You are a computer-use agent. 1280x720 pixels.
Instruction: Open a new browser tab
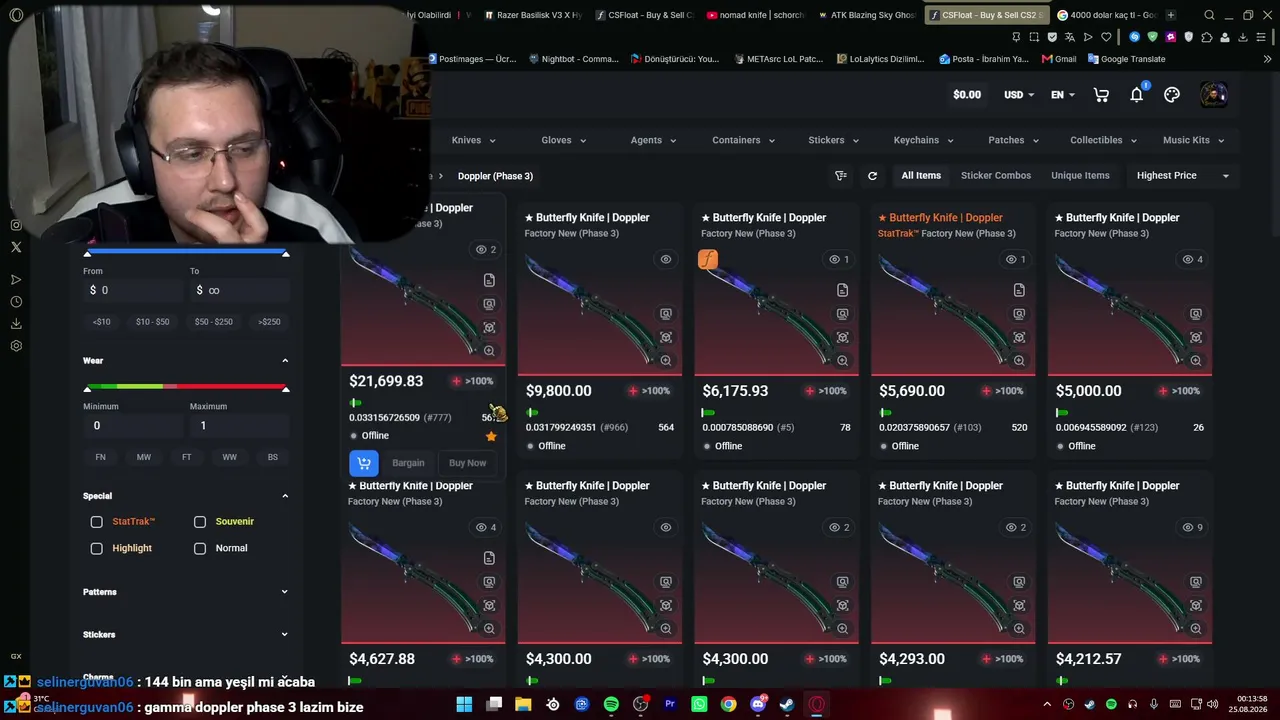coord(1170,15)
